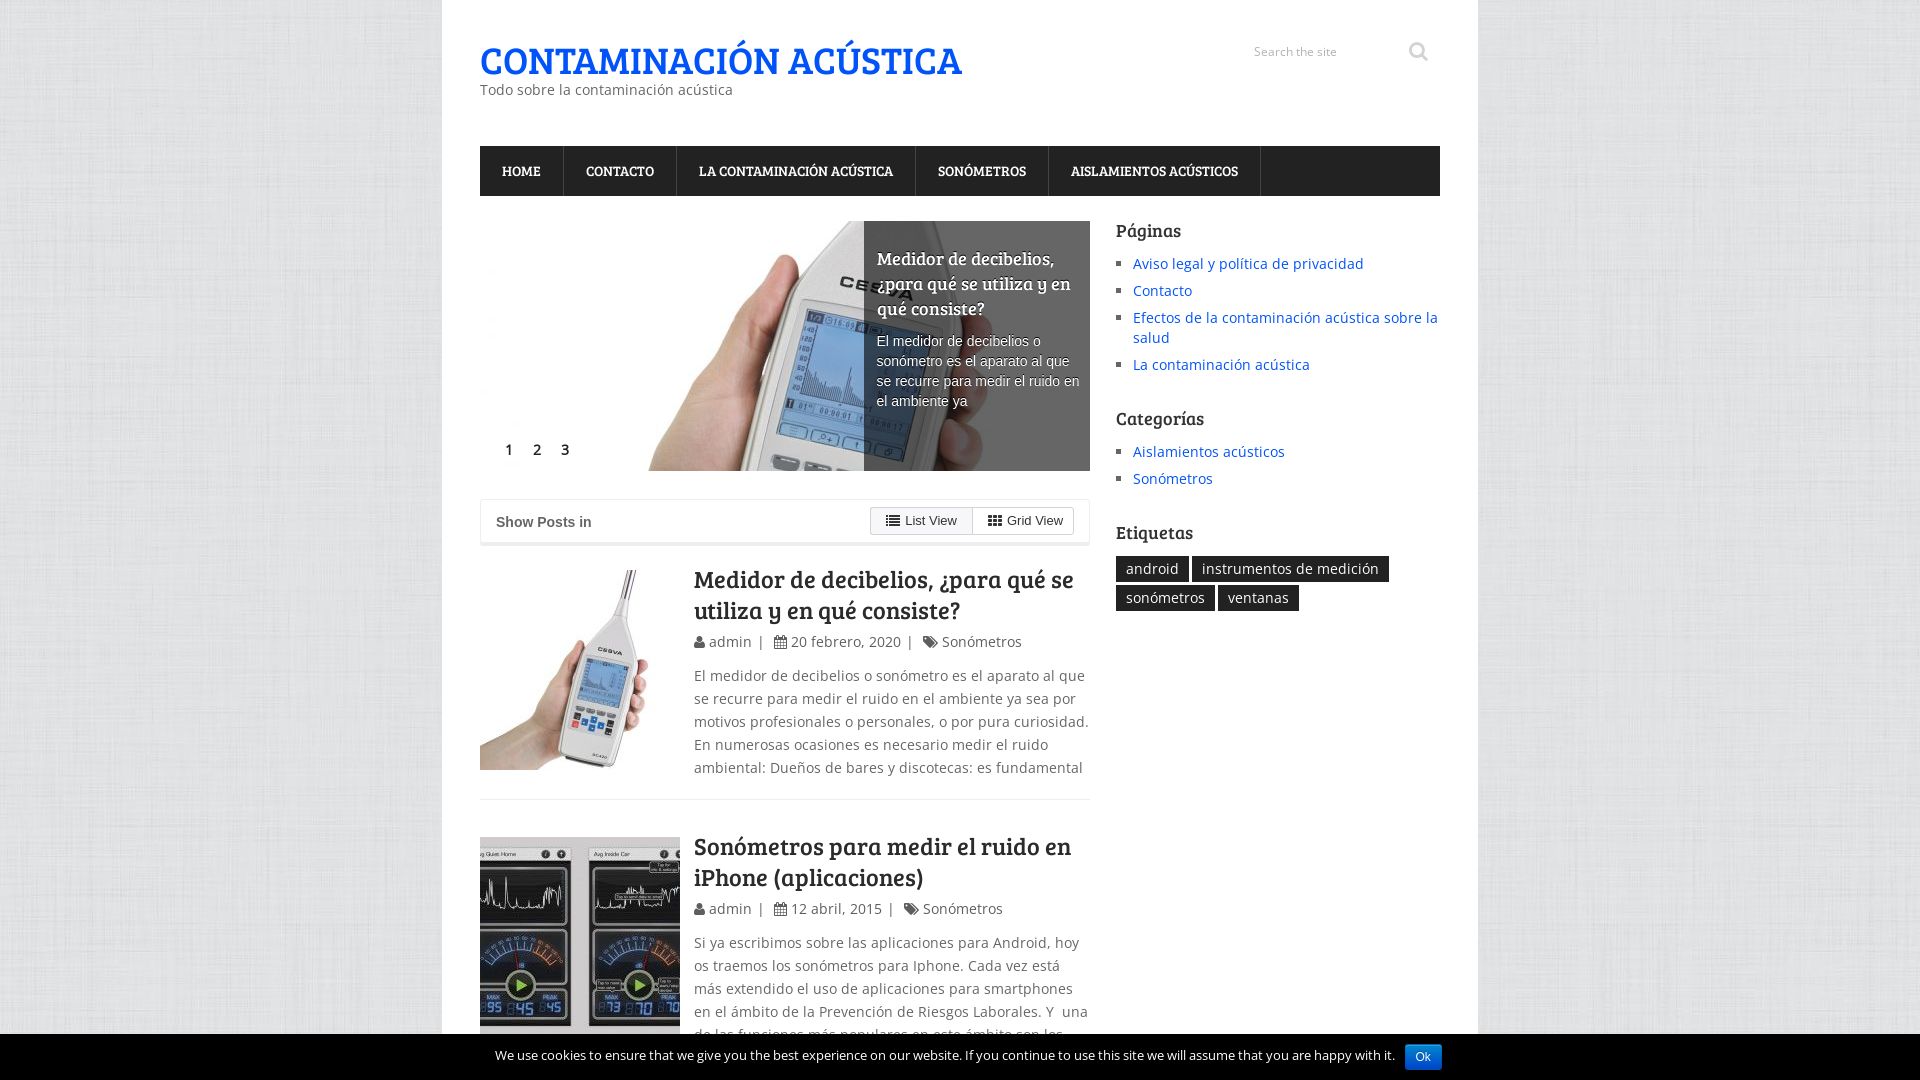
Task: Click the site search input field
Action: click(1321, 50)
